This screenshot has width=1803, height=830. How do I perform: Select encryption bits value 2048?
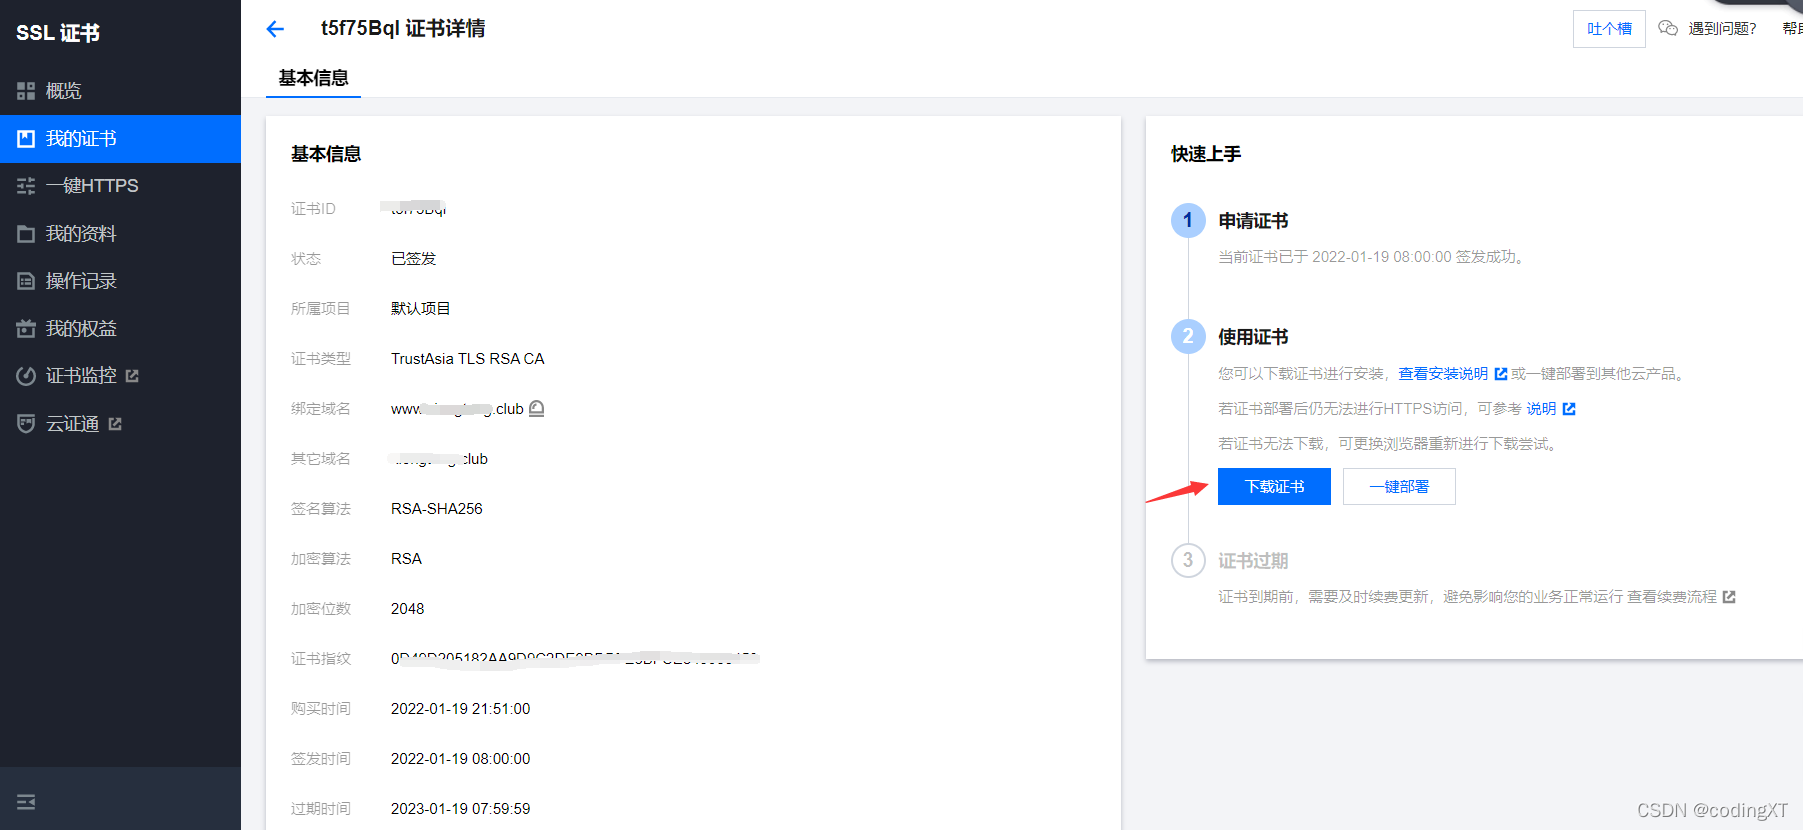tap(408, 609)
